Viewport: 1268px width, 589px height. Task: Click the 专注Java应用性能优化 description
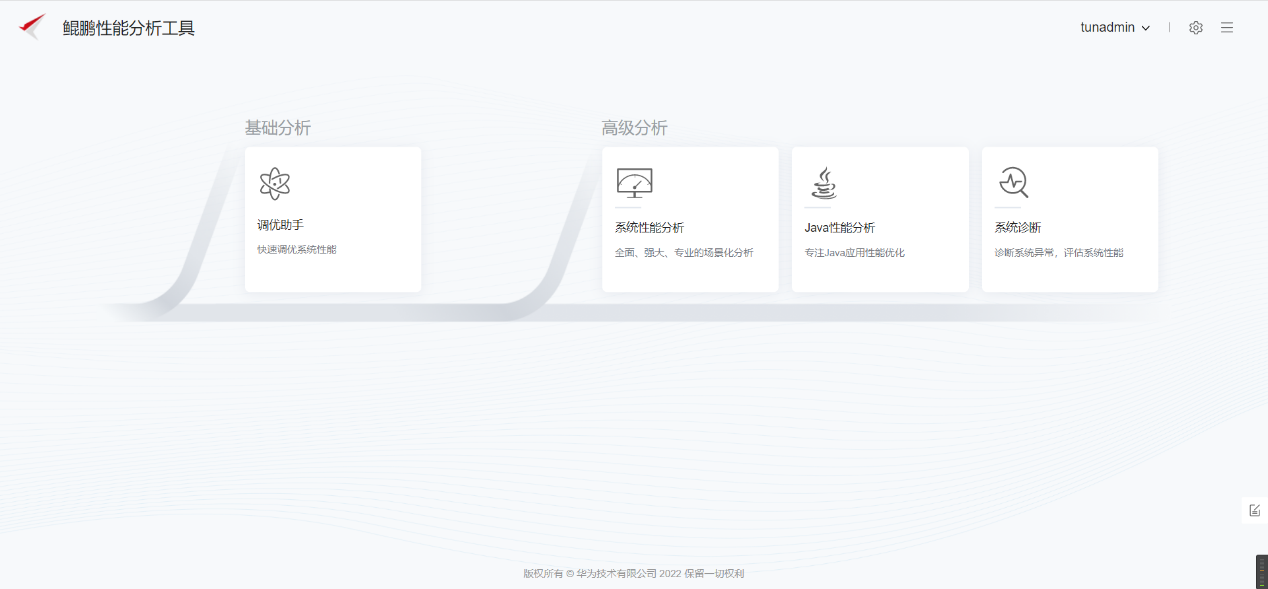[854, 253]
